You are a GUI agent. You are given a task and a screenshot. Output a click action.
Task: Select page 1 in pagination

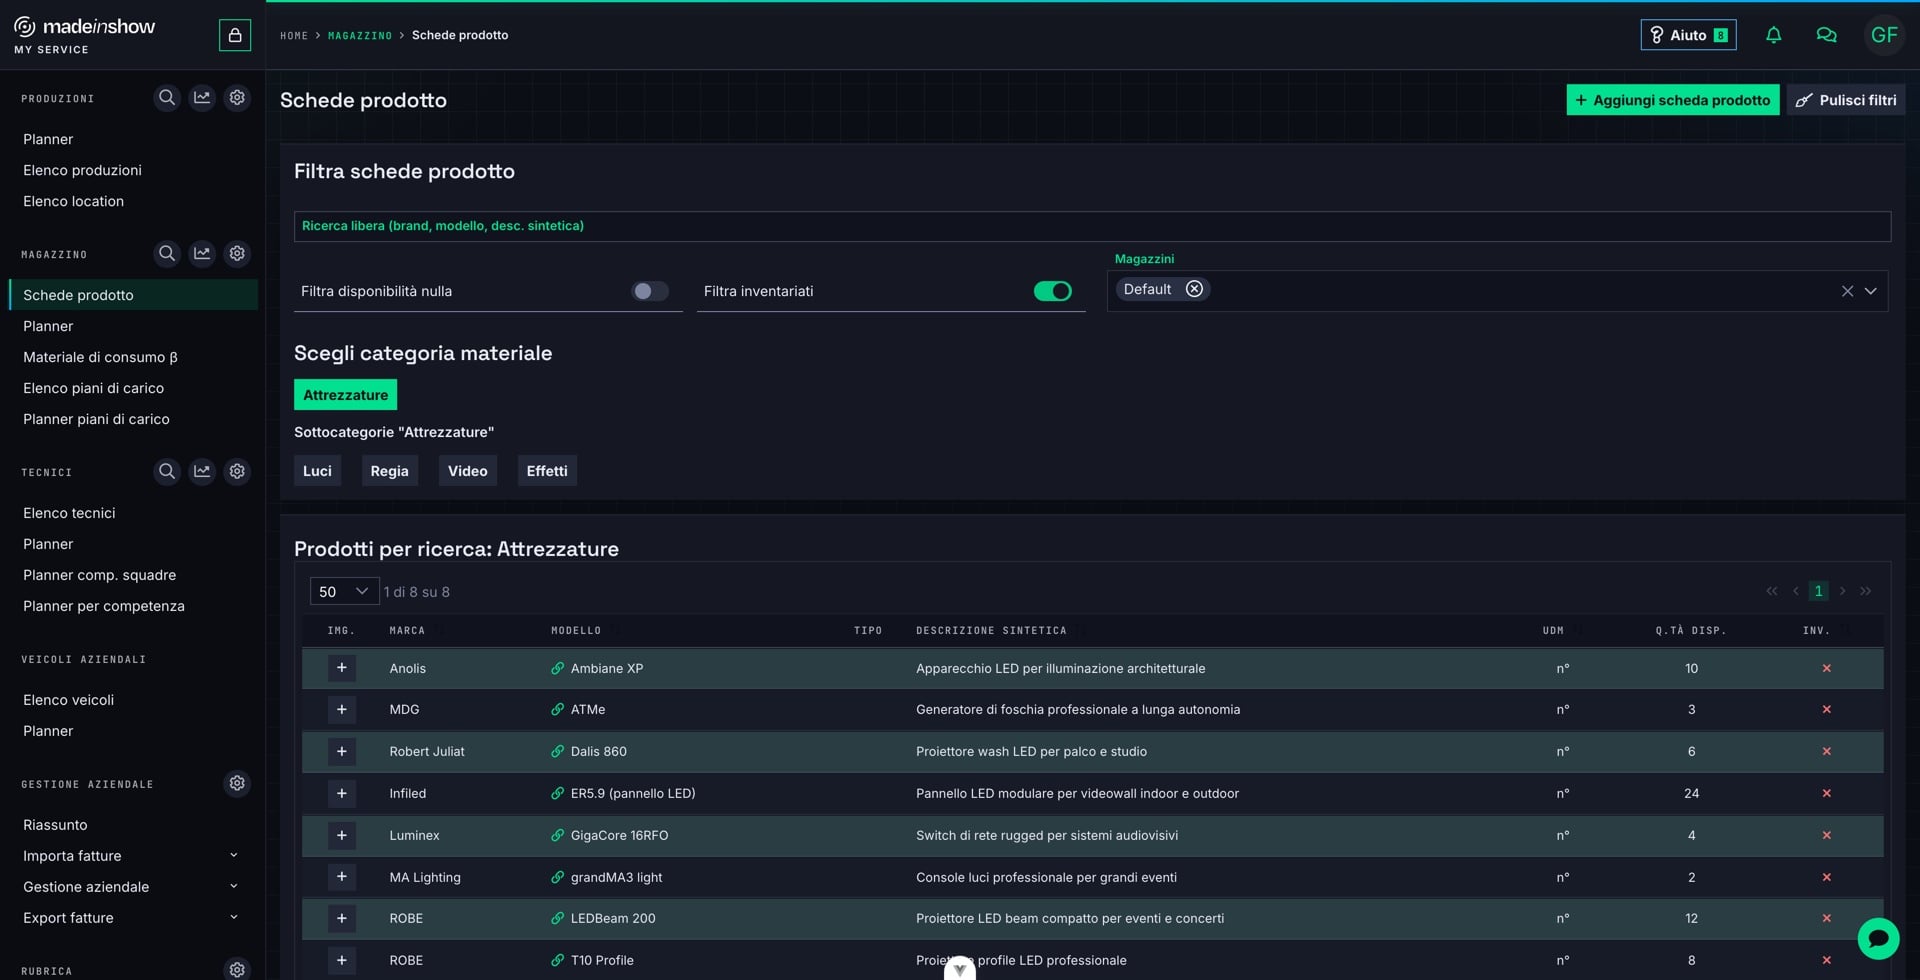(1818, 591)
